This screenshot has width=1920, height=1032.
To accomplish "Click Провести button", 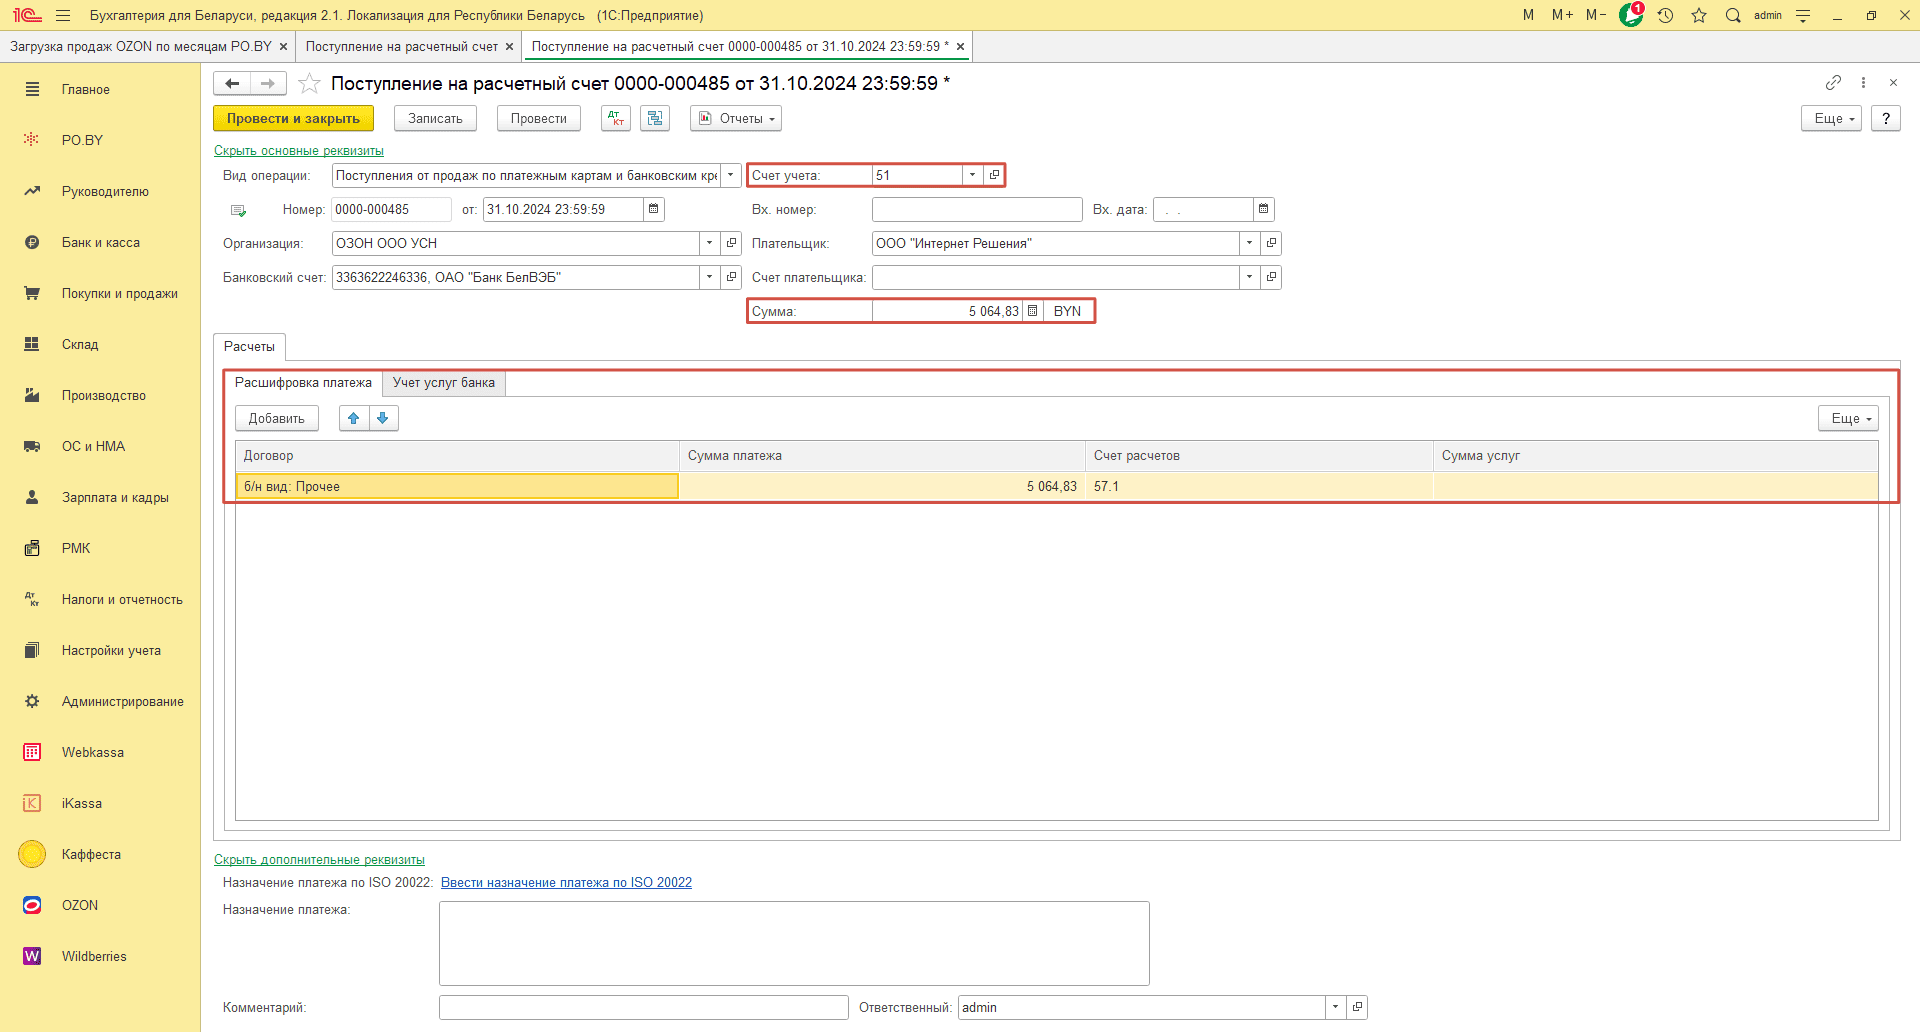I will click(x=538, y=118).
